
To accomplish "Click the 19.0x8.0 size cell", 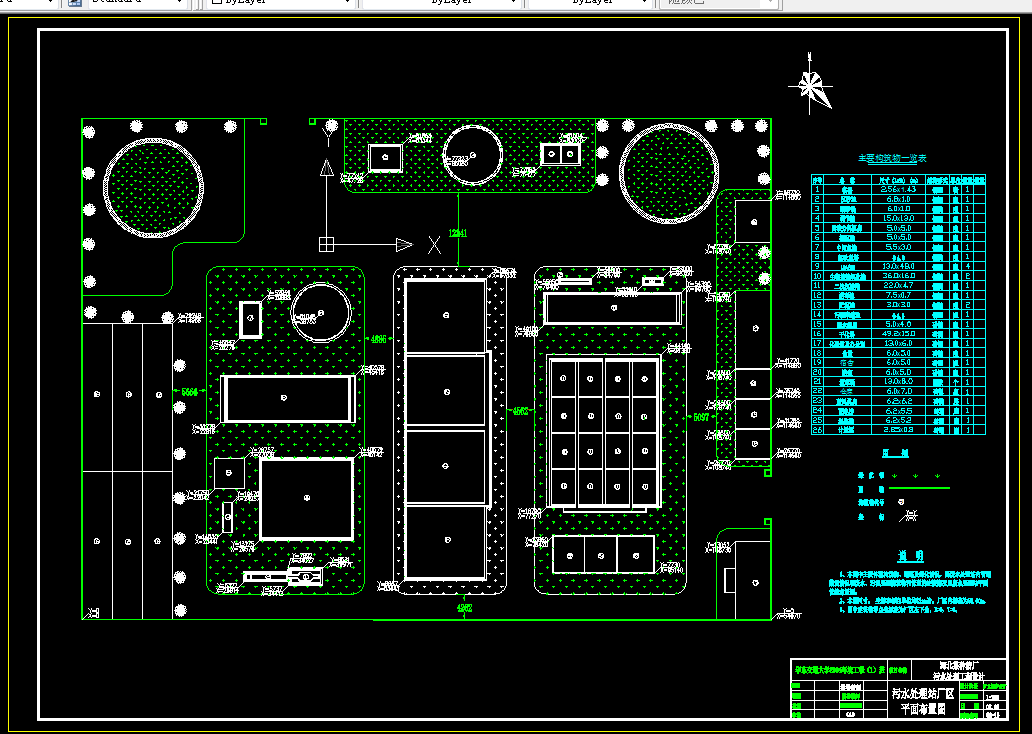I will pyautogui.click(x=898, y=382).
